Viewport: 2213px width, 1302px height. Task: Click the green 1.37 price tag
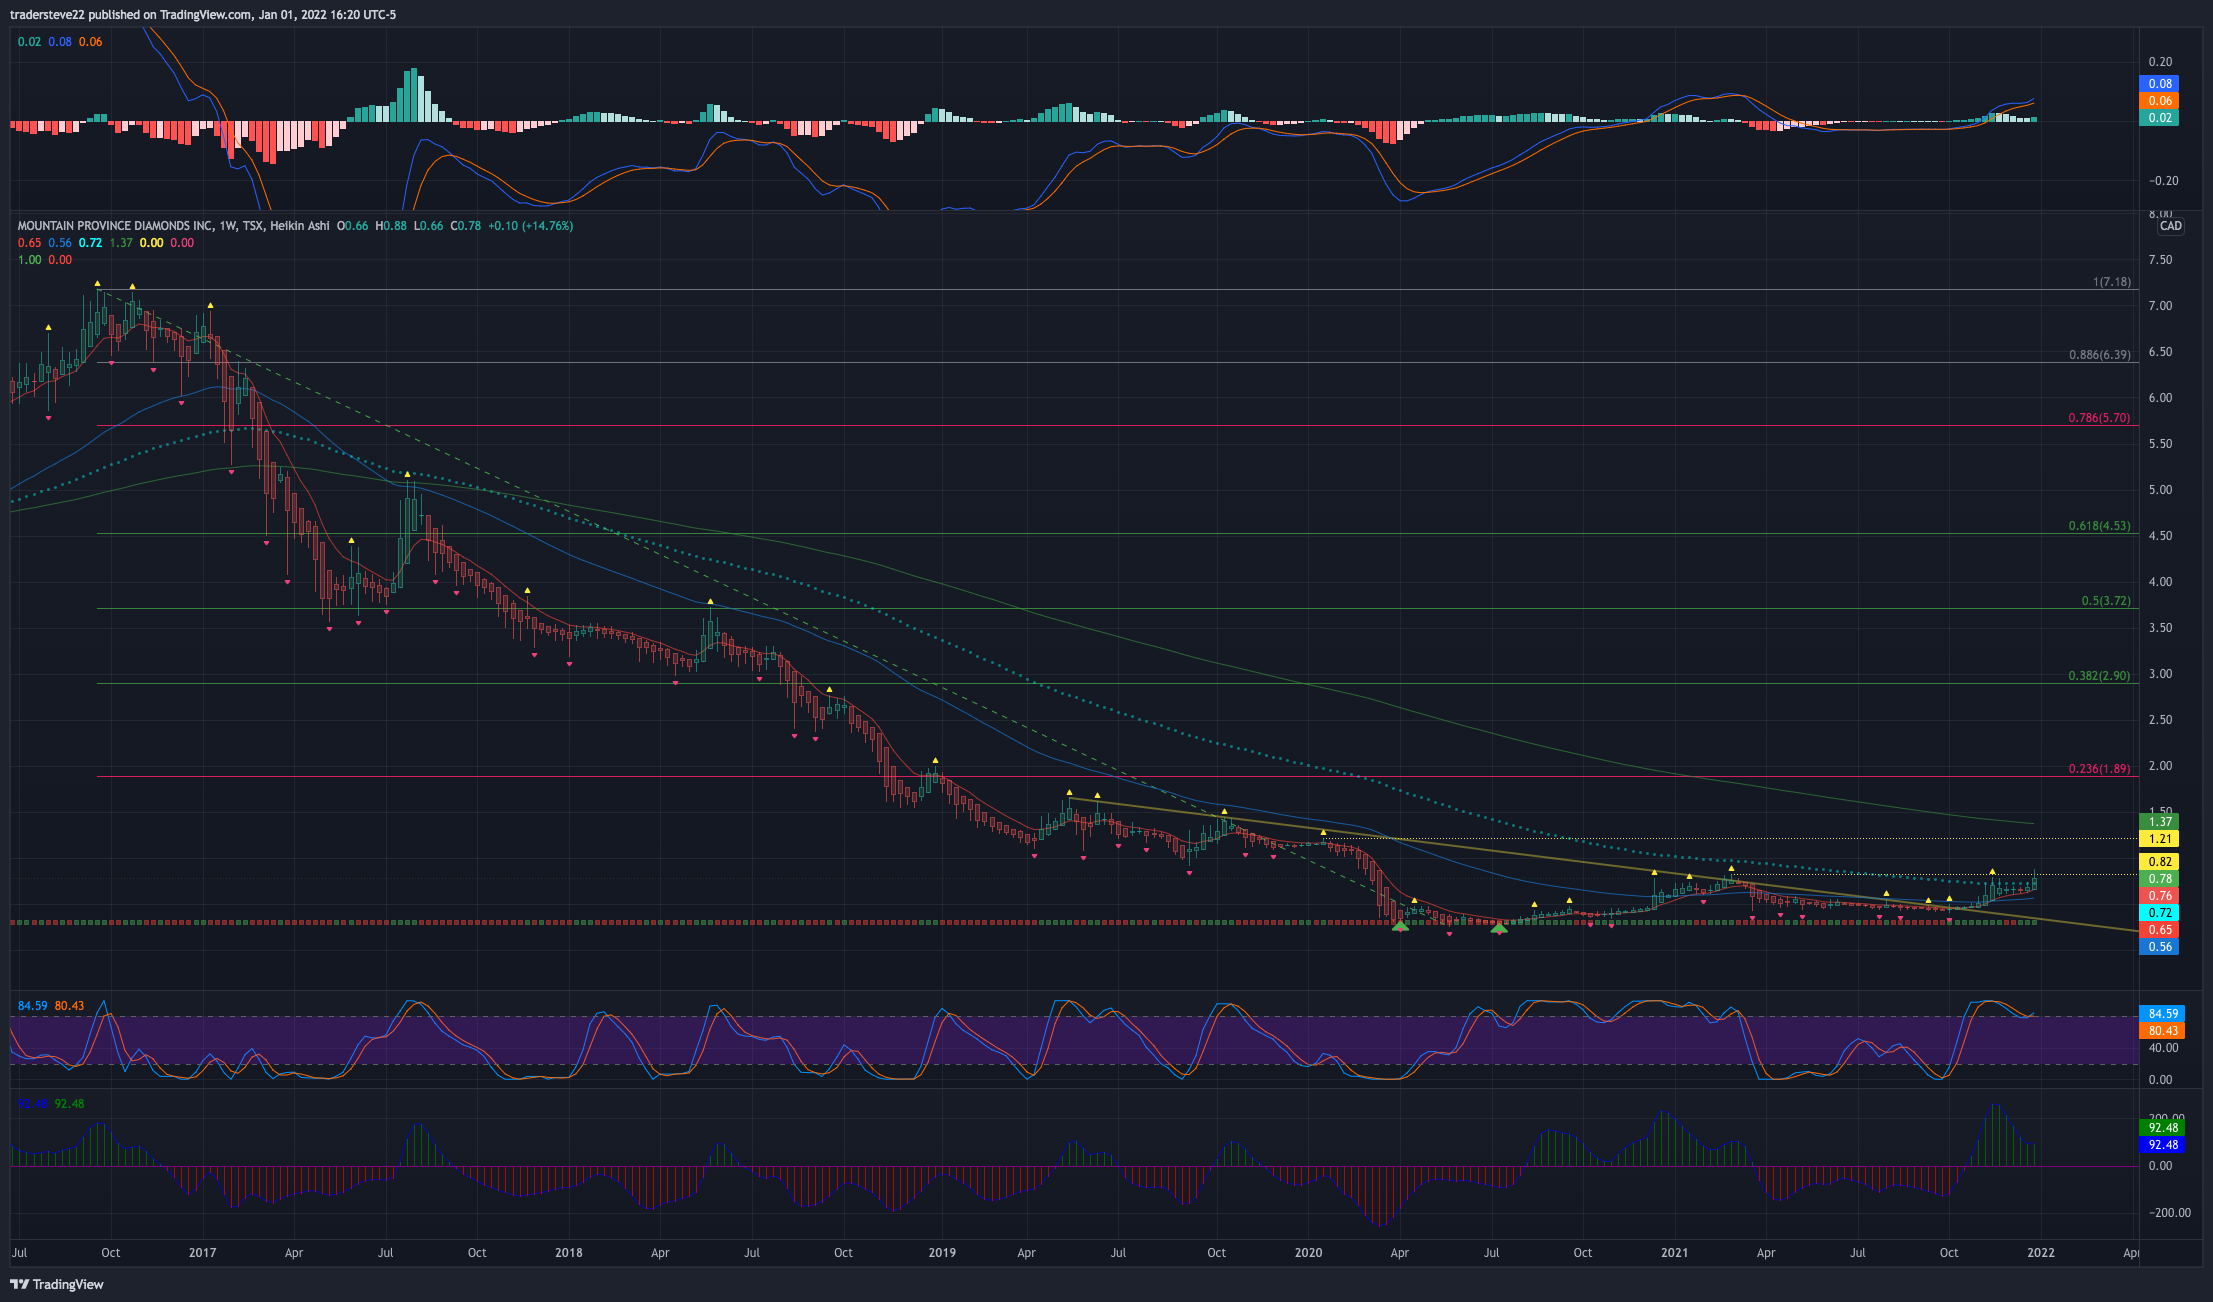(2160, 822)
